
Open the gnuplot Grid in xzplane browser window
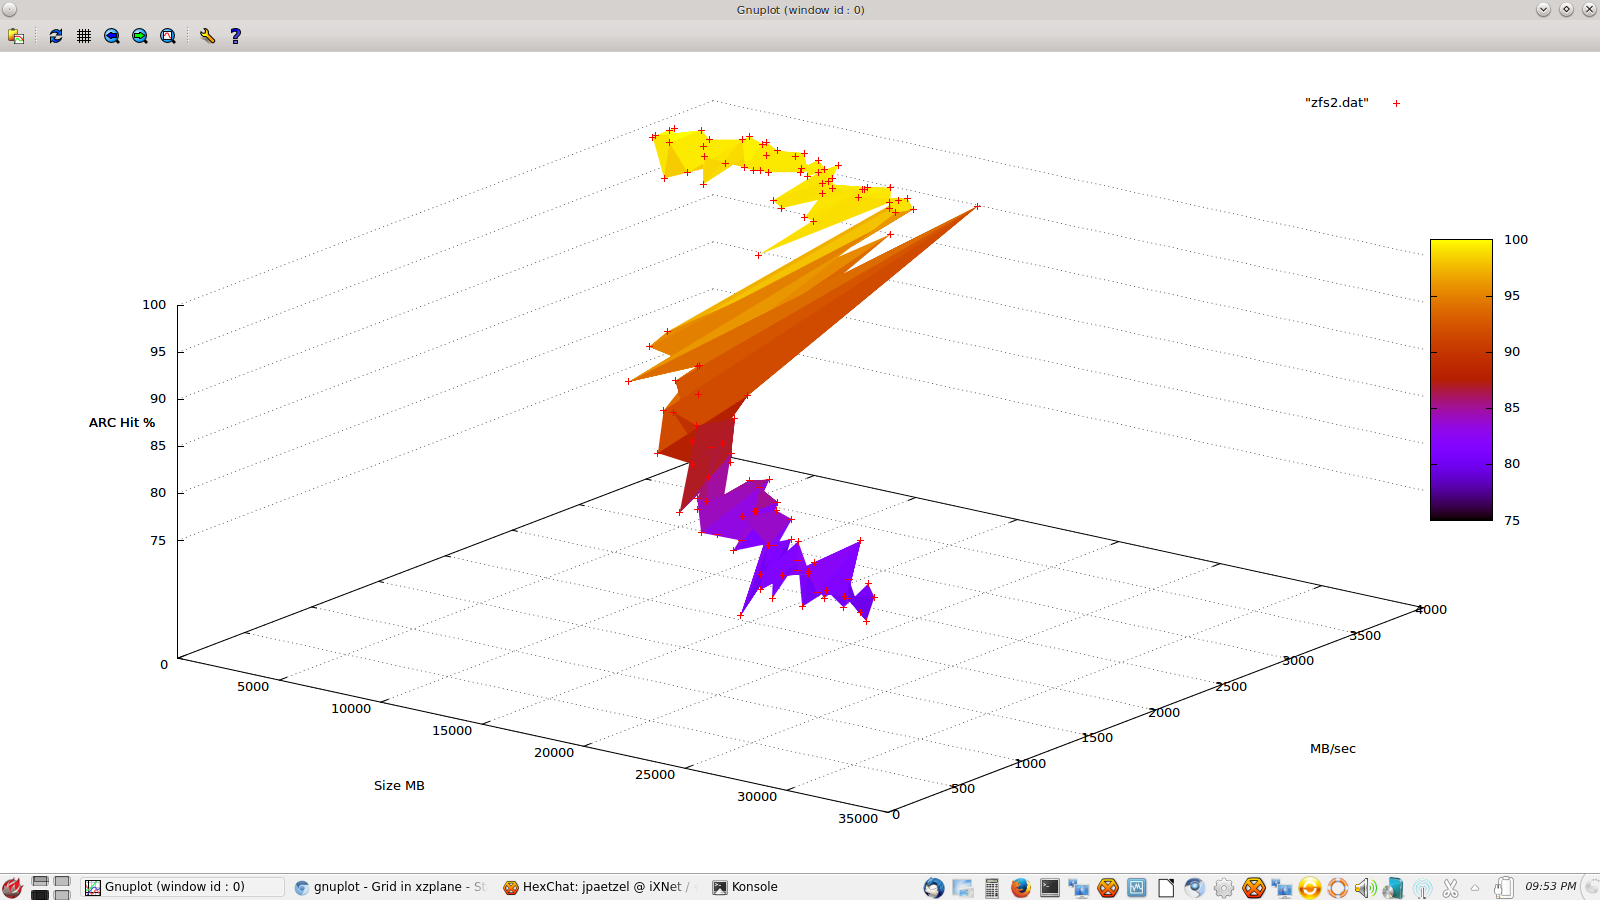pyautogui.click(x=390, y=887)
